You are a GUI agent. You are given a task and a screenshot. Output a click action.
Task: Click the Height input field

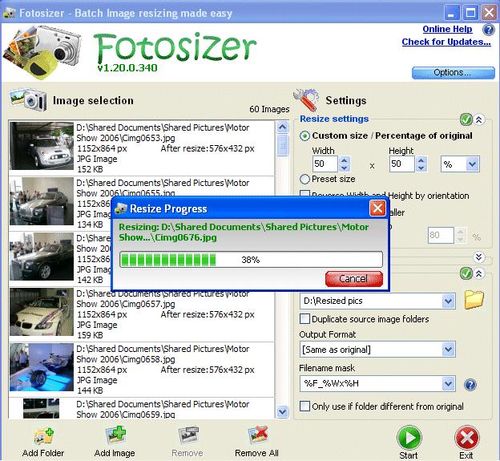402,164
